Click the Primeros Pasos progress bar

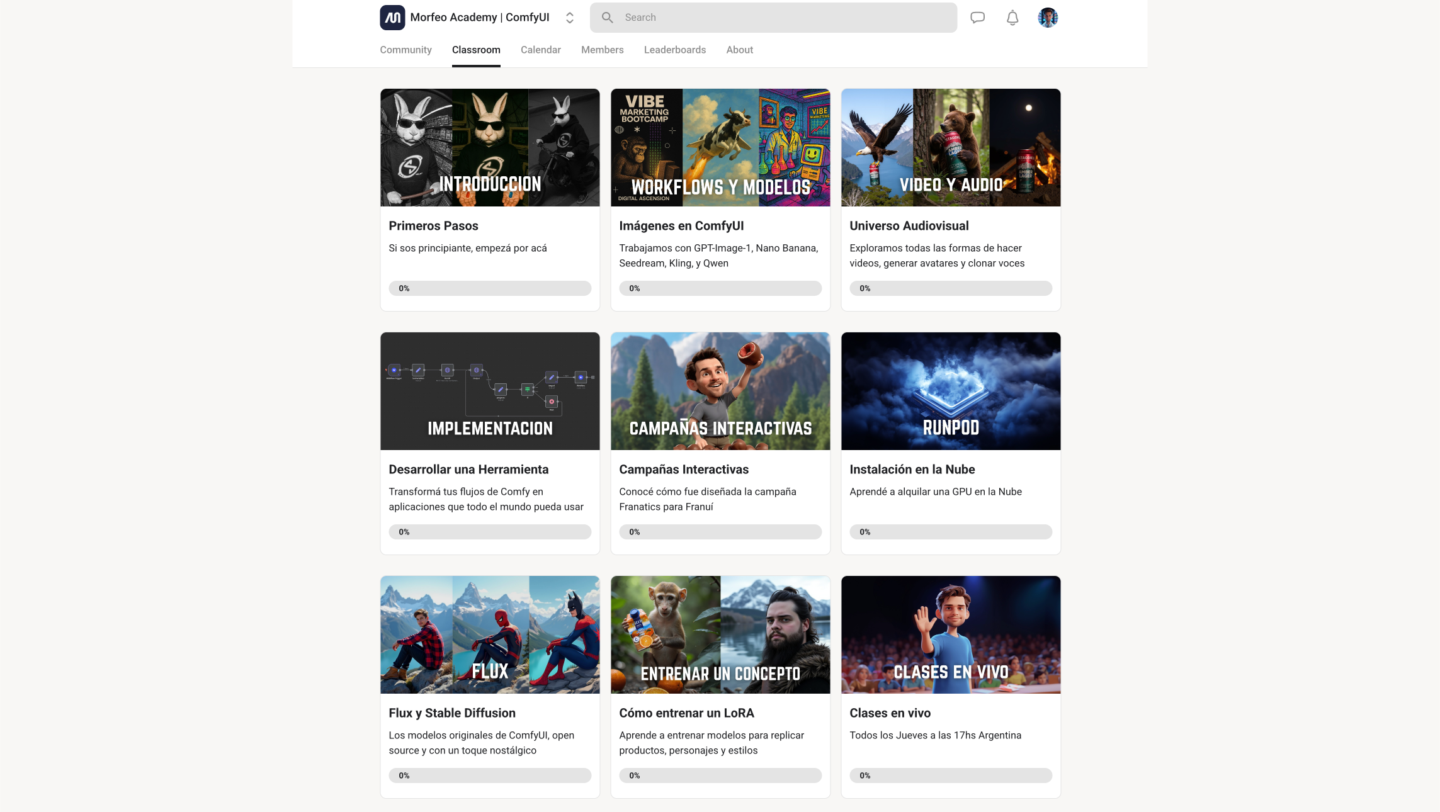pos(490,288)
